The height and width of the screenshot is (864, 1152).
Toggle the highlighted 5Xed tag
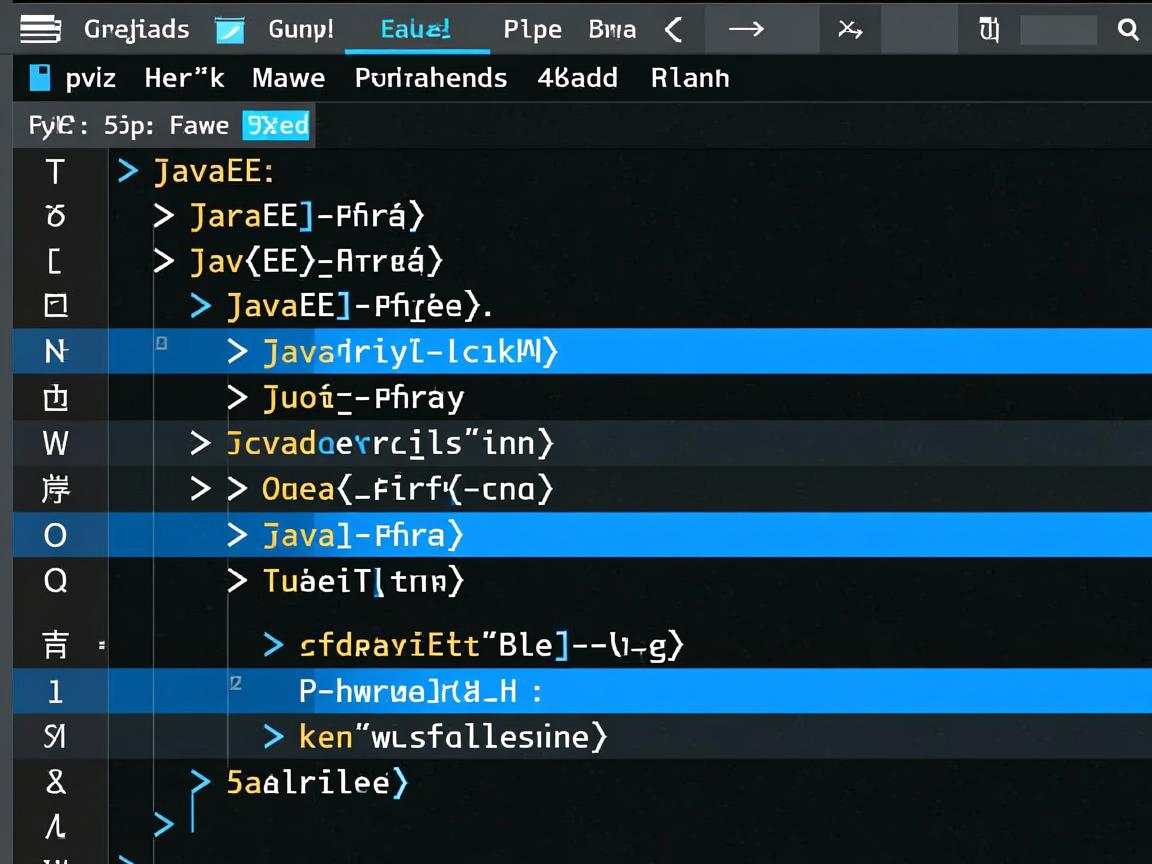(276, 126)
